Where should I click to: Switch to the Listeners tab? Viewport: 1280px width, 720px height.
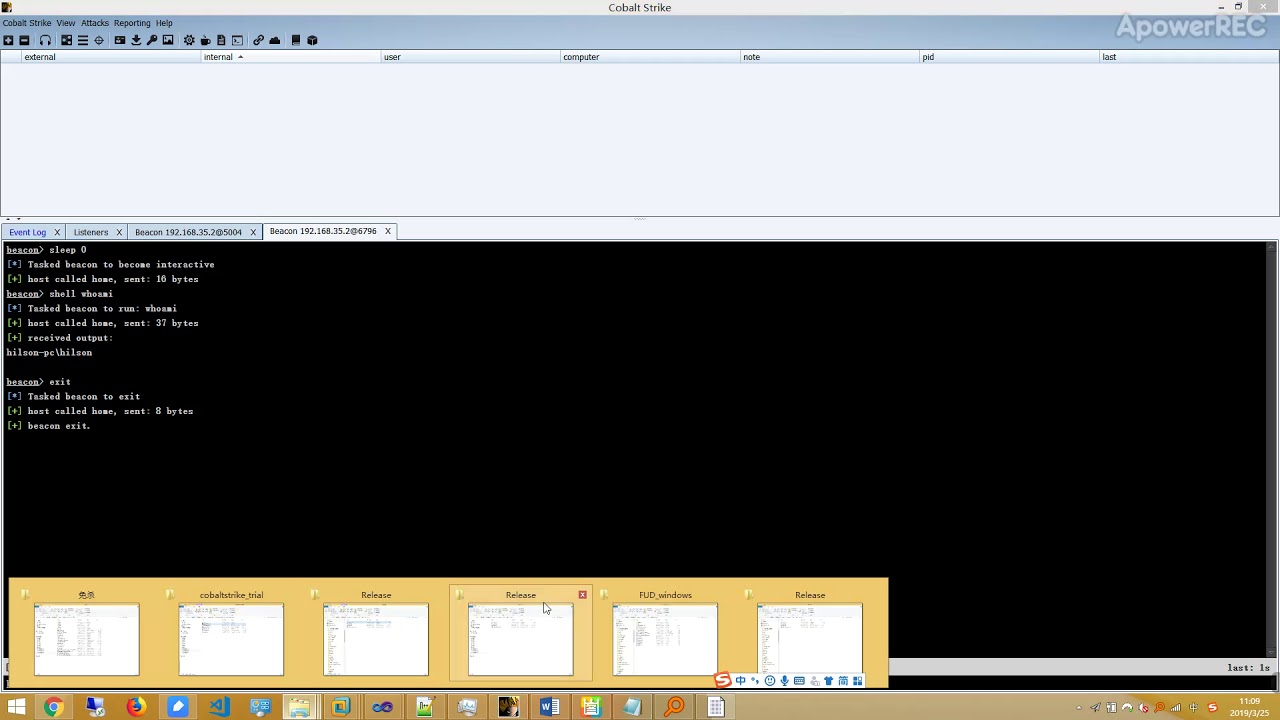click(x=91, y=232)
